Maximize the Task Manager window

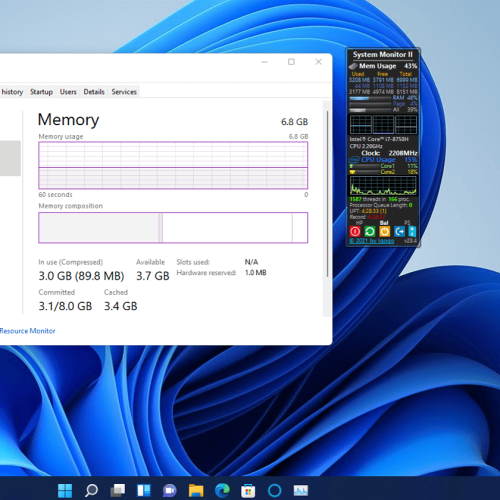tap(291, 62)
